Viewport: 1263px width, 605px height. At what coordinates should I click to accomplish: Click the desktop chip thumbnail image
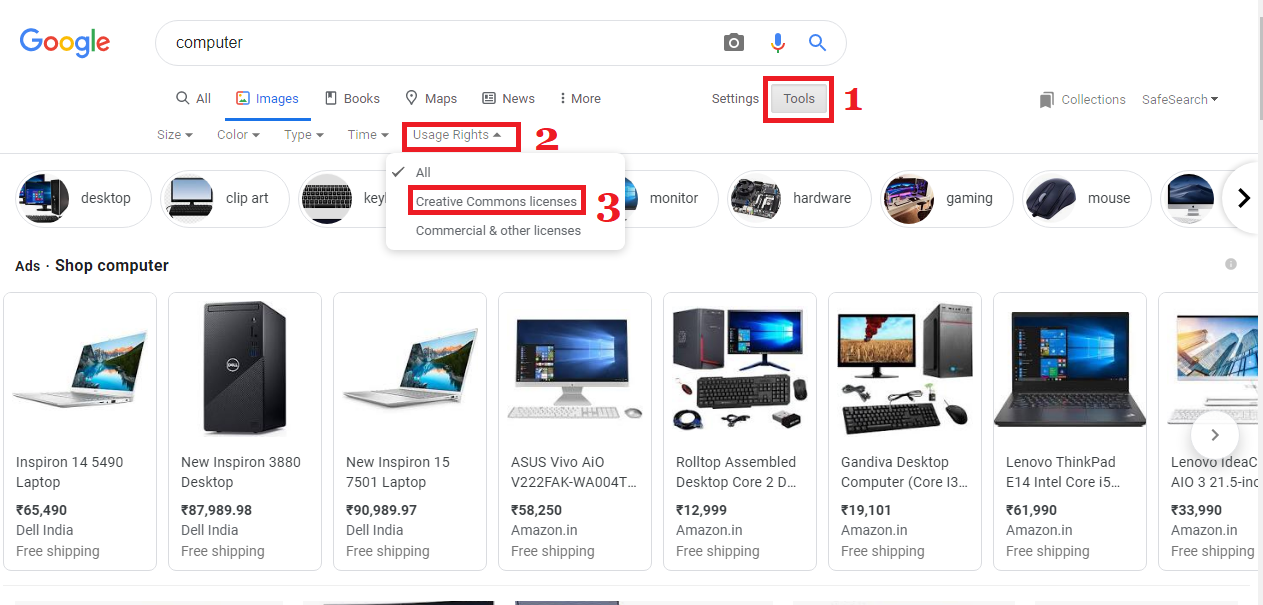pyautogui.click(x=43, y=198)
